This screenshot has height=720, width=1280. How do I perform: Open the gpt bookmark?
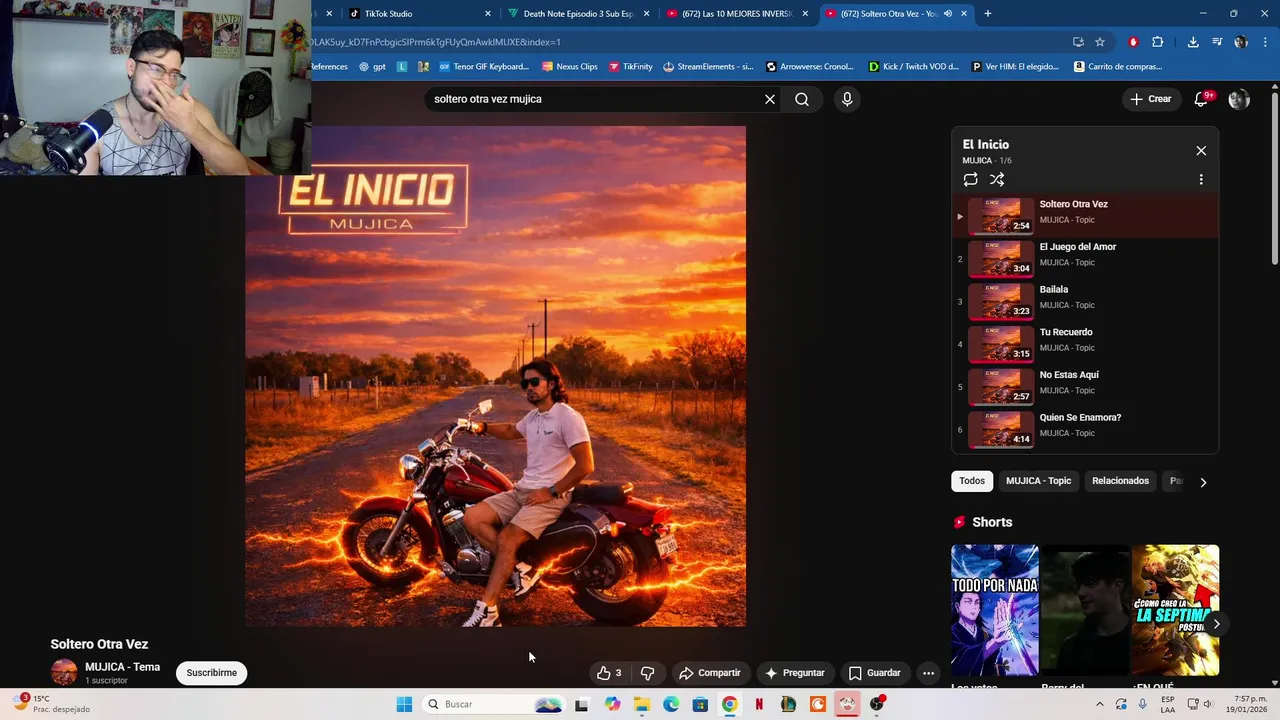click(x=372, y=67)
